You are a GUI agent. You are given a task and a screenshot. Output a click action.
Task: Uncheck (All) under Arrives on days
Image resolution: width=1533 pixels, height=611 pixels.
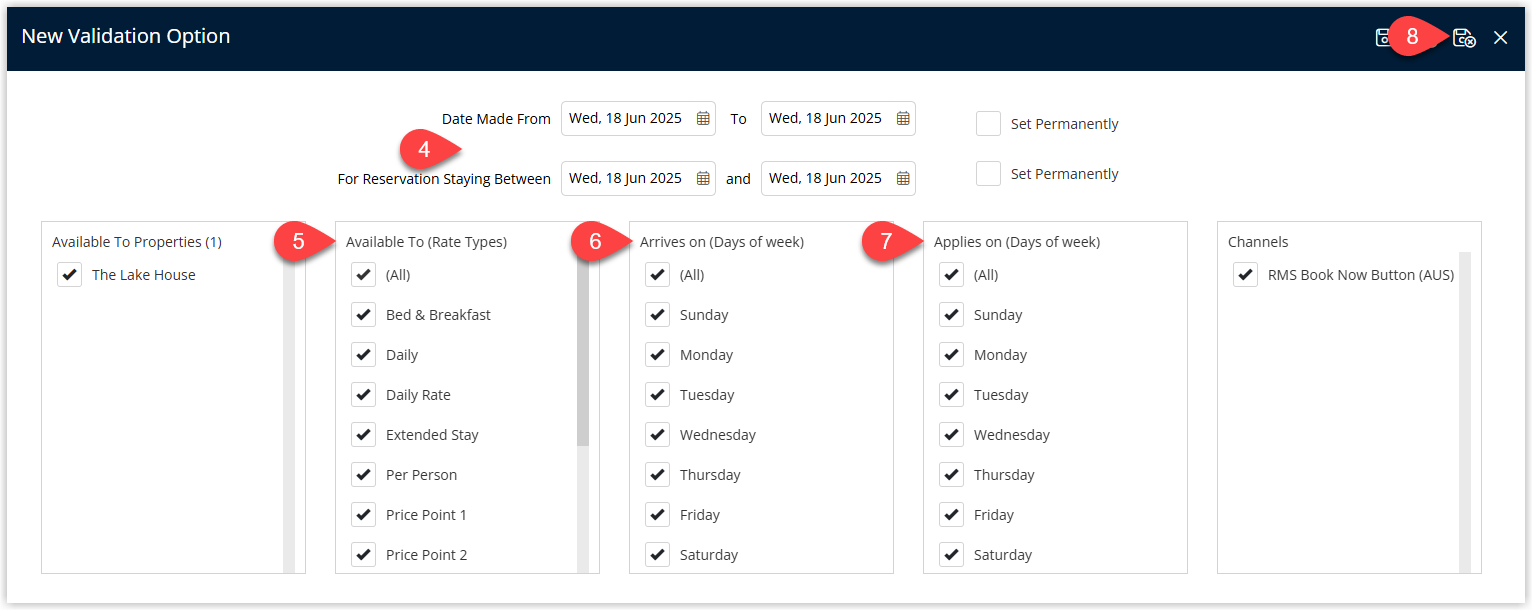tap(657, 274)
